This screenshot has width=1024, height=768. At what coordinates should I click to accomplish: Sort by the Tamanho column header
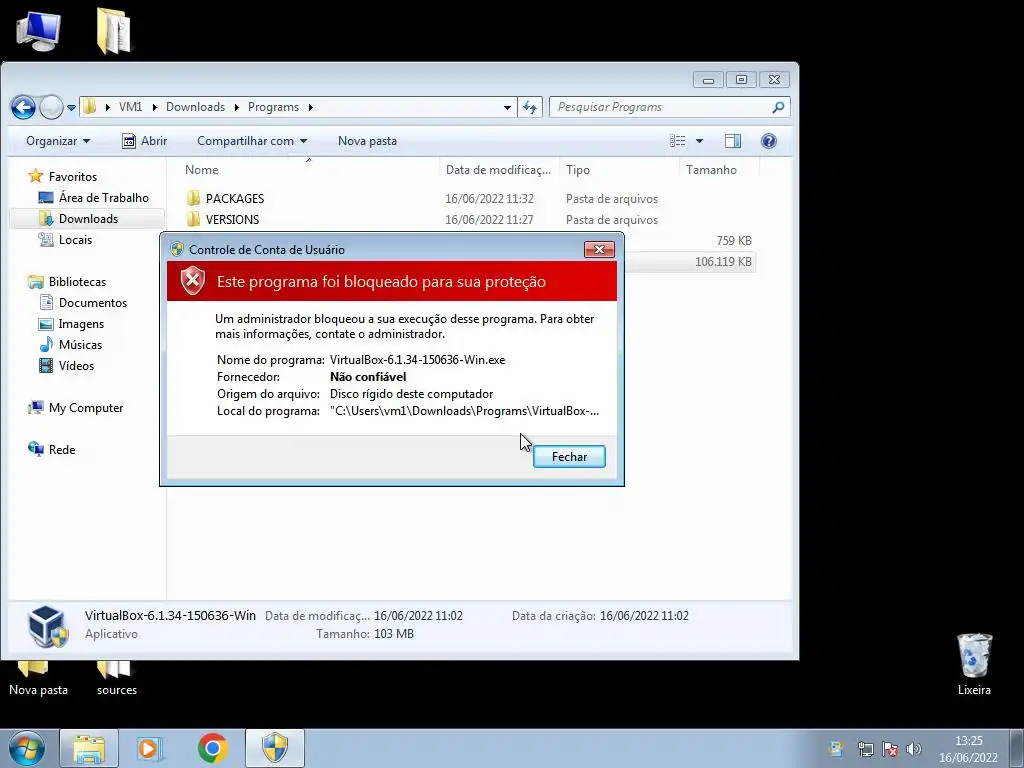click(711, 170)
